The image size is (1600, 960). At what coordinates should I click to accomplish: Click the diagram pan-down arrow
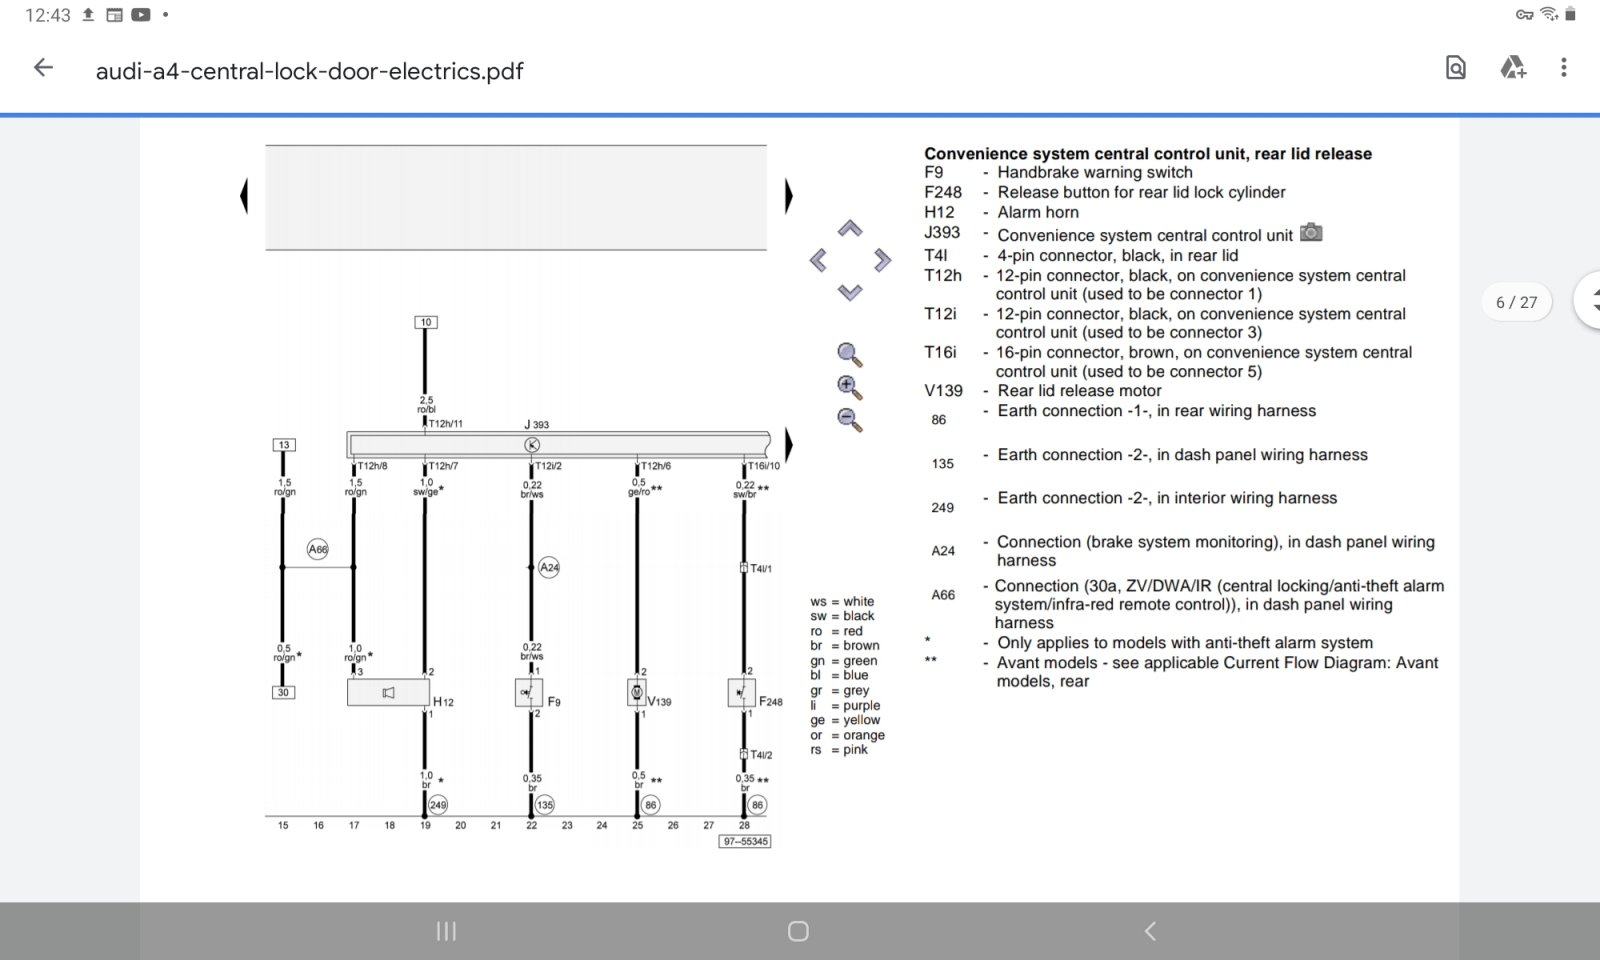click(850, 292)
